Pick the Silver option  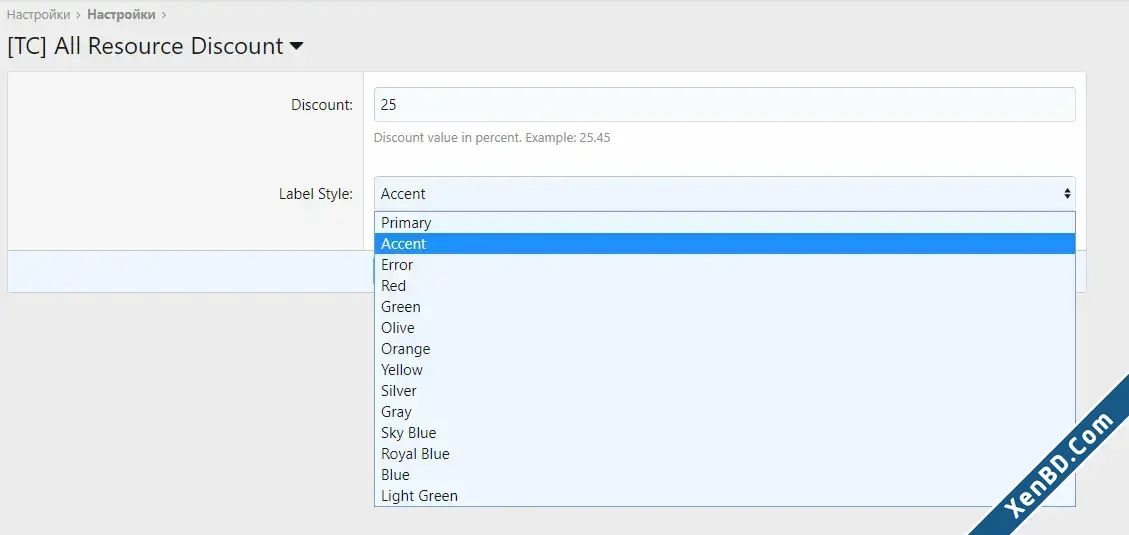[724, 390]
